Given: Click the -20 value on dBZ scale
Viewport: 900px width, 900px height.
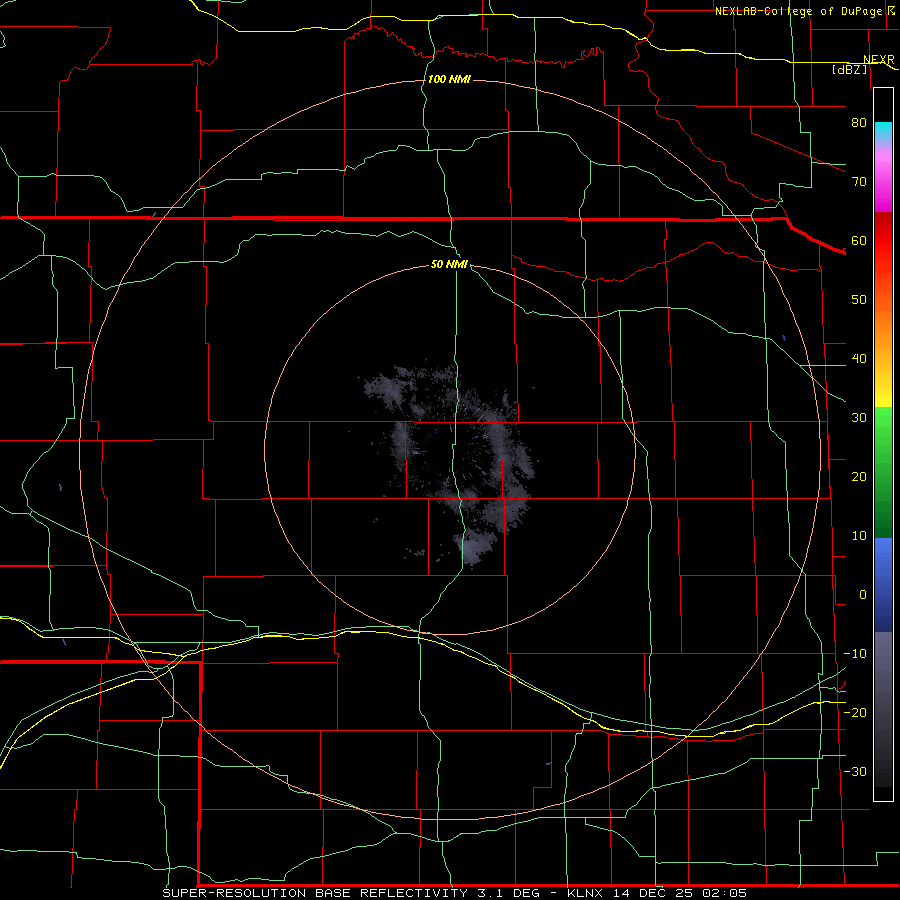Looking at the screenshot, I should (855, 712).
